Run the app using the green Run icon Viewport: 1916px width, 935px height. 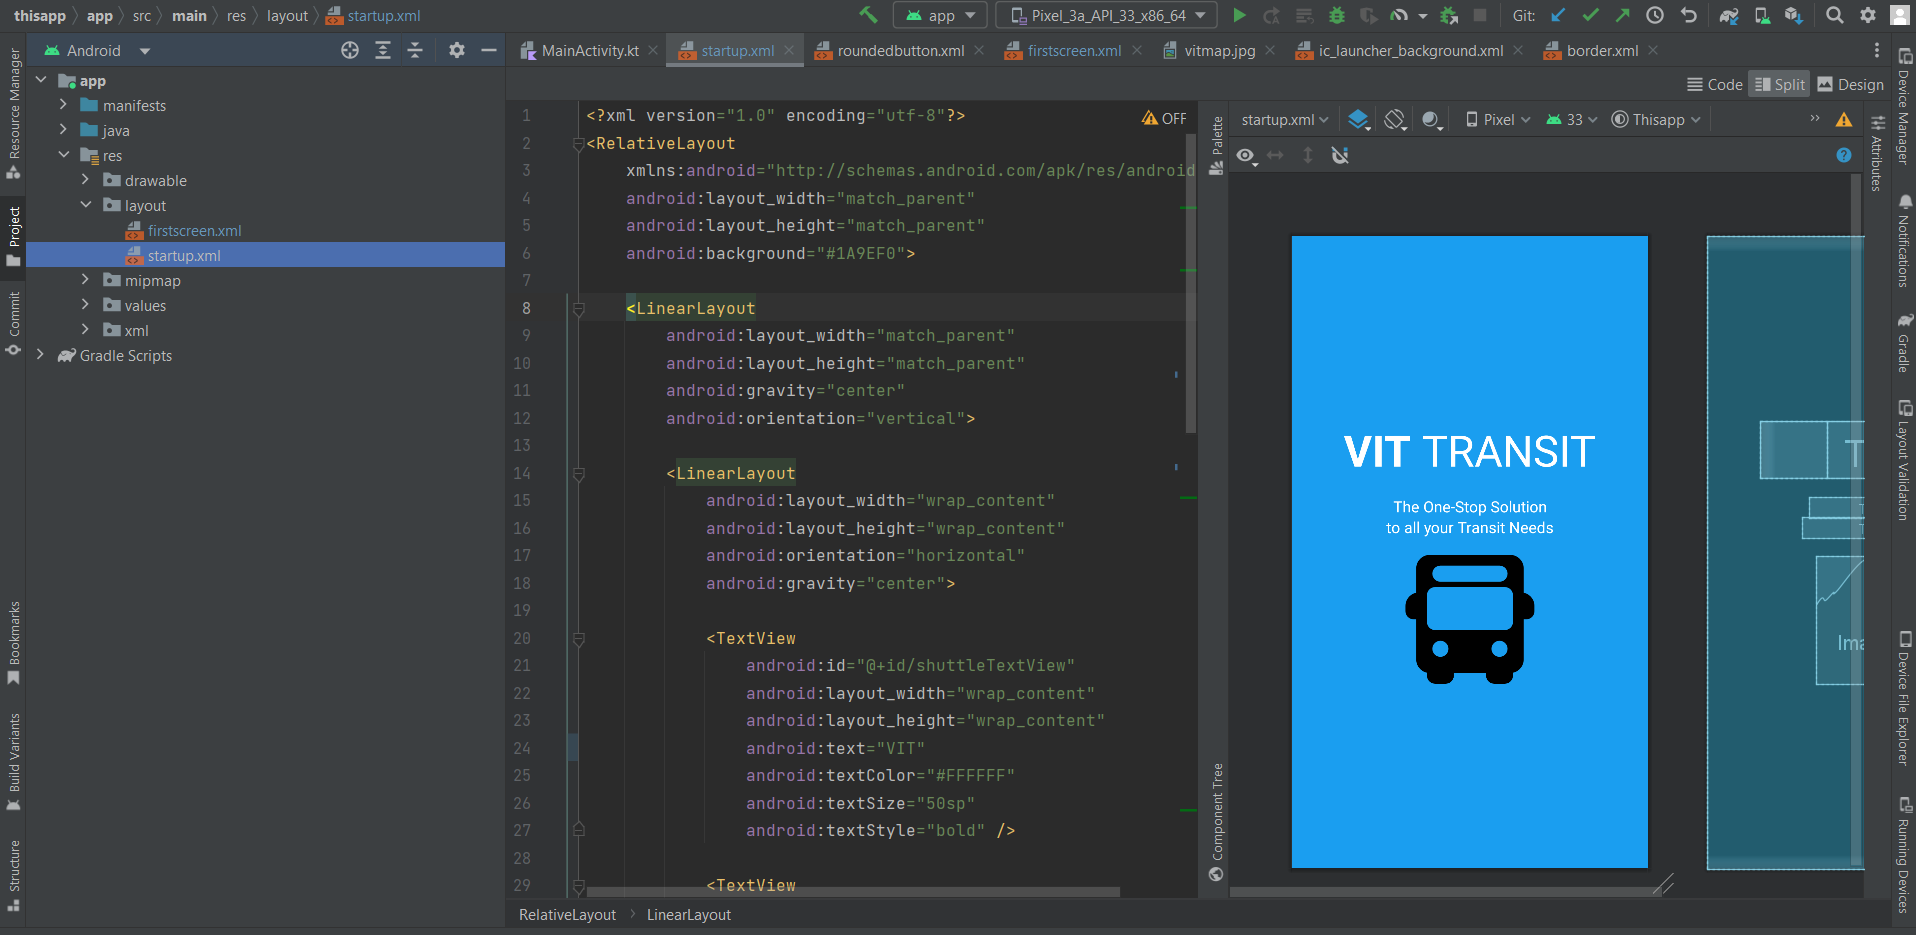click(1240, 15)
